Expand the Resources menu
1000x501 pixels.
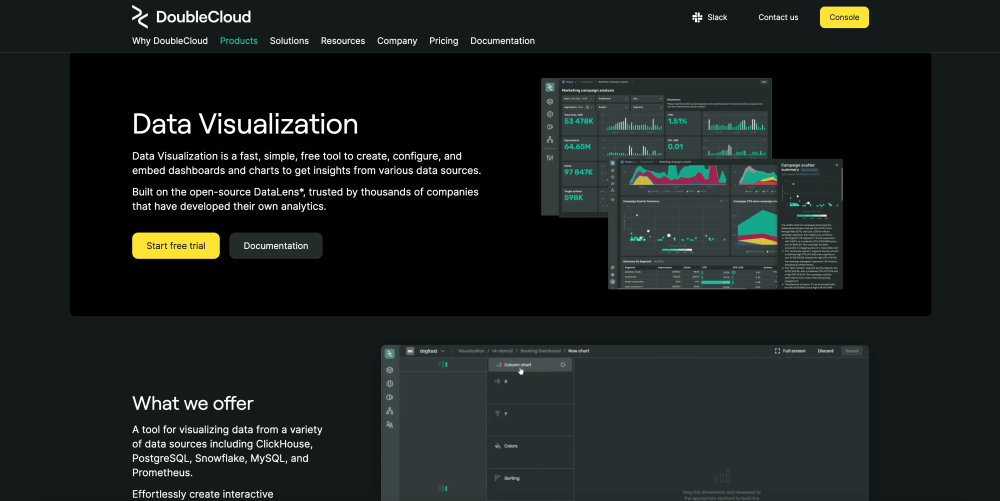(x=342, y=41)
